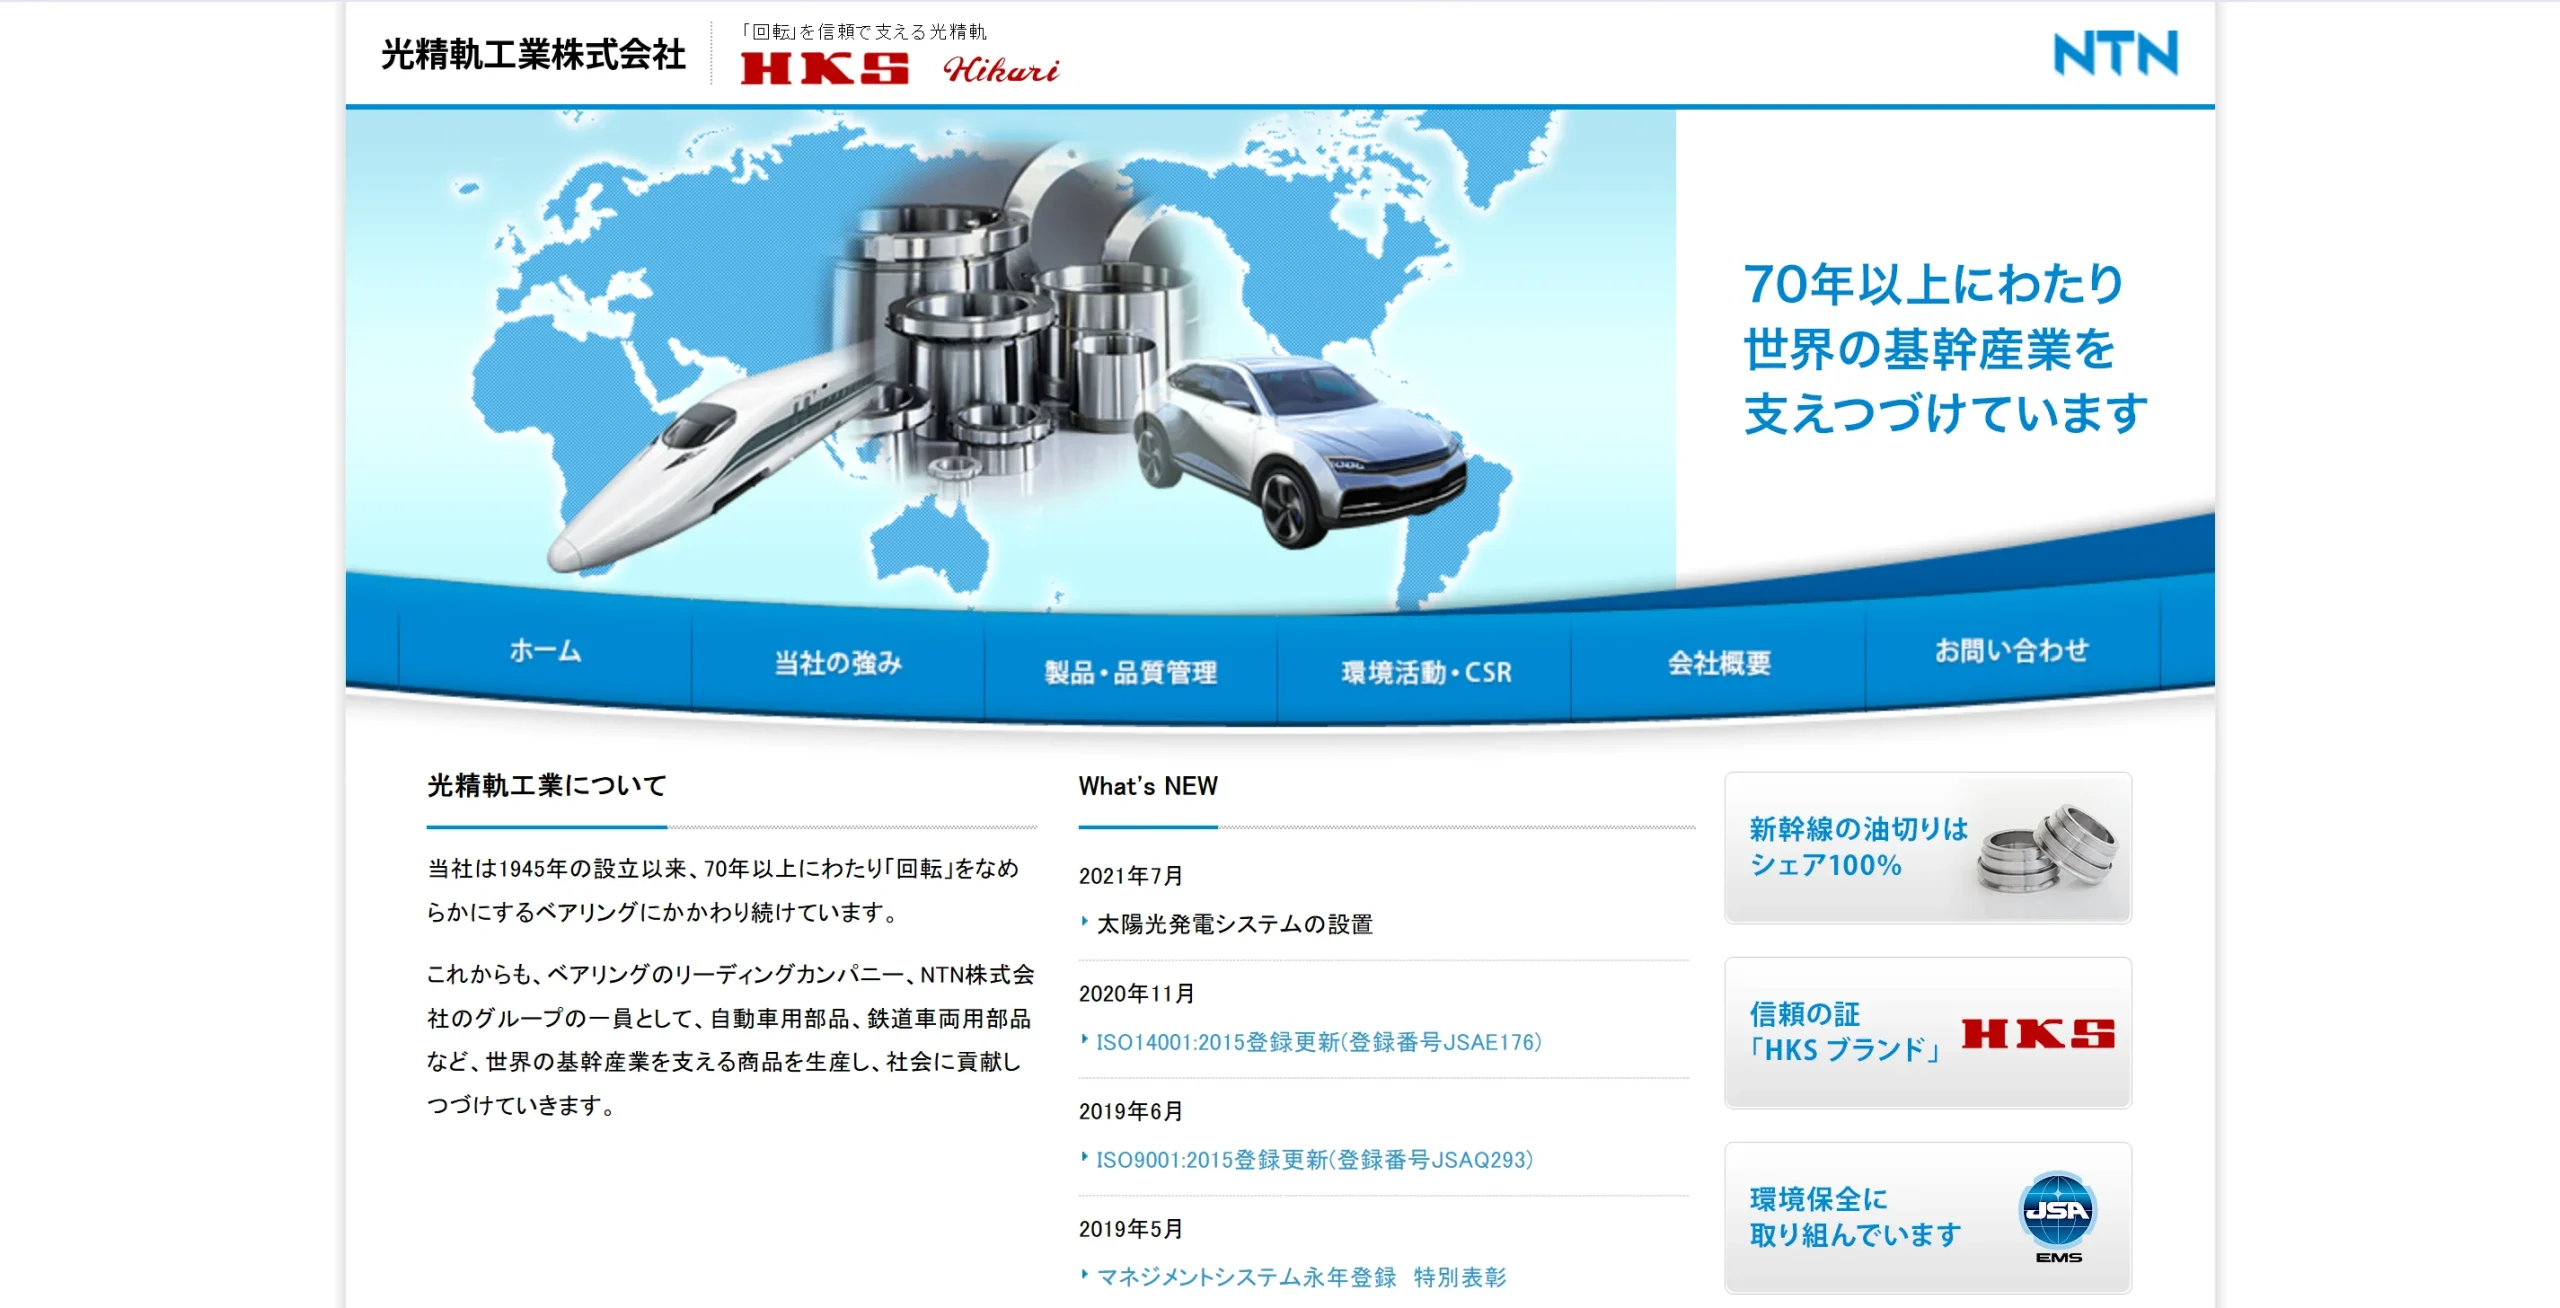Click the 70年以上にわたり hero headline text

1945,348
